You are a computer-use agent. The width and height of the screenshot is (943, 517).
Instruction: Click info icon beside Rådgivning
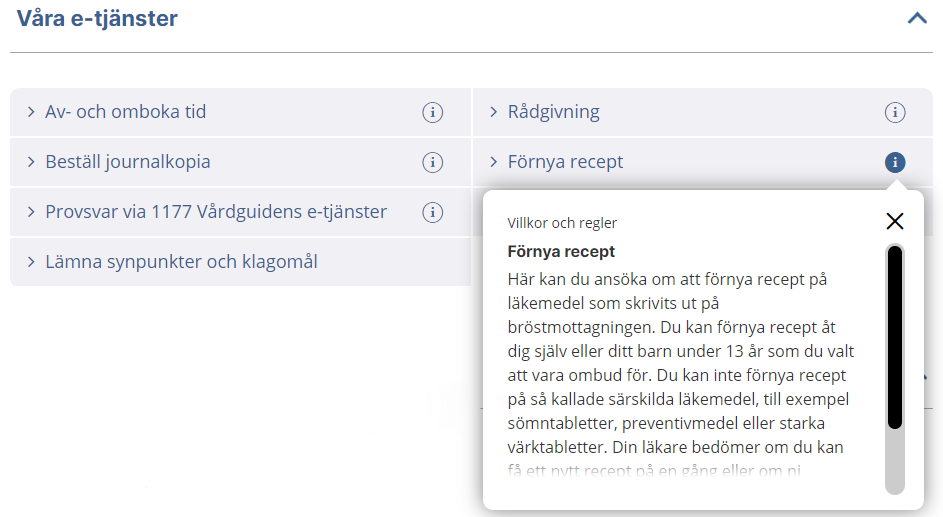pos(895,112)
